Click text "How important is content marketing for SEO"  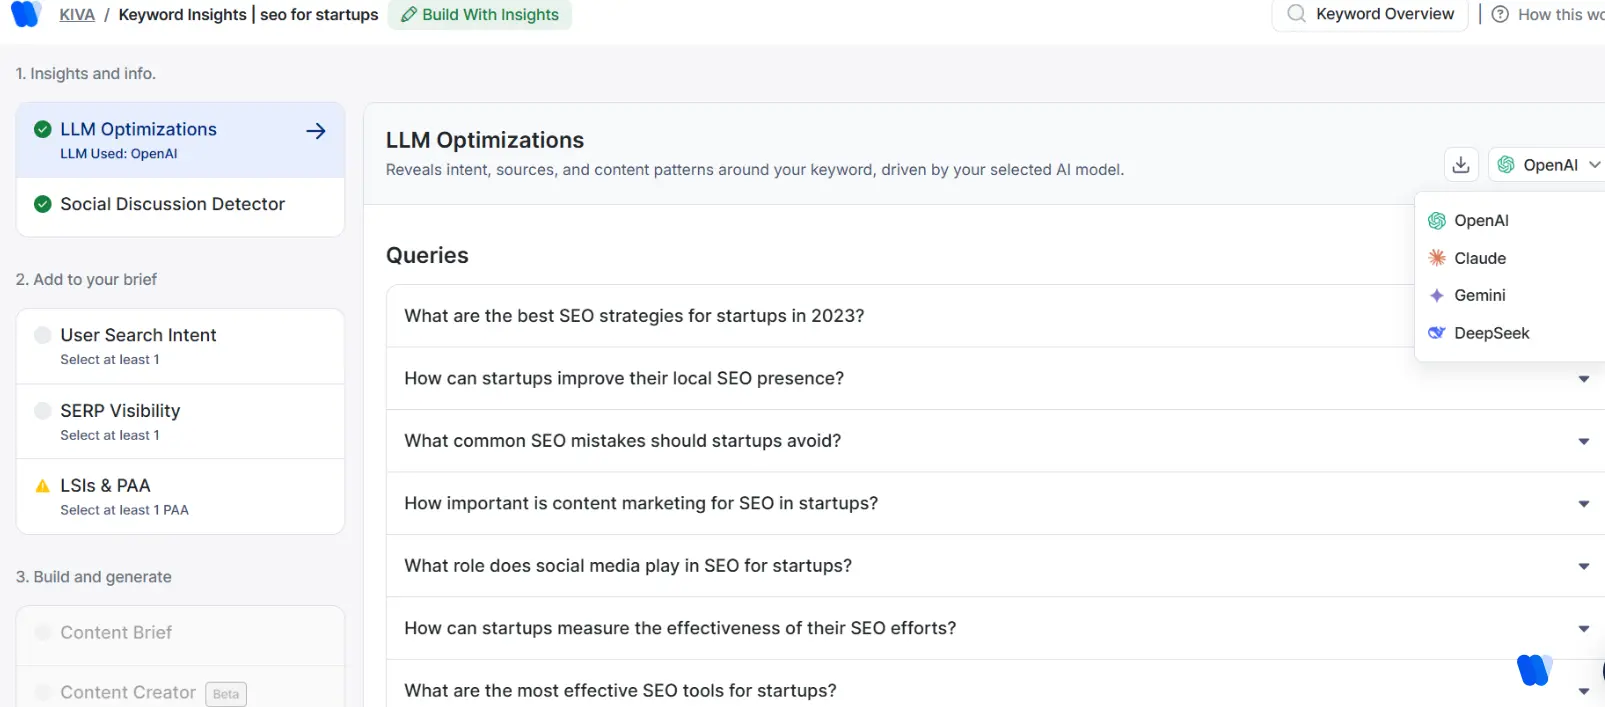tap(589, 504)
